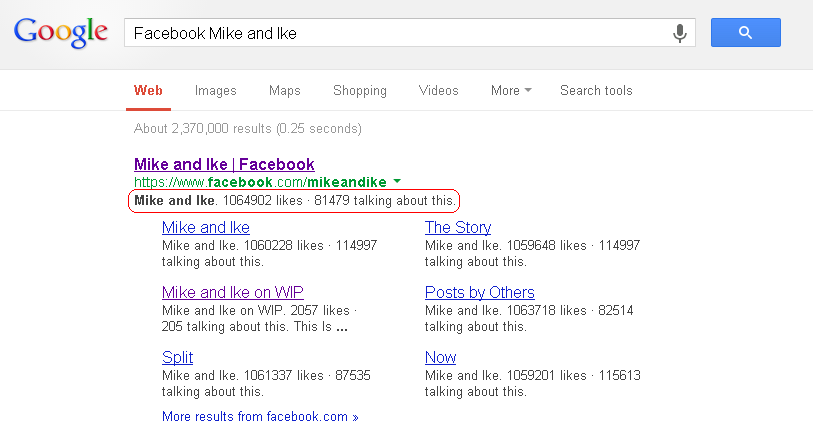The width and height of the screenshot is (813, 443).
Task: Click snippet mentioning 2057 likes
Action: click(x=260, y=319)
